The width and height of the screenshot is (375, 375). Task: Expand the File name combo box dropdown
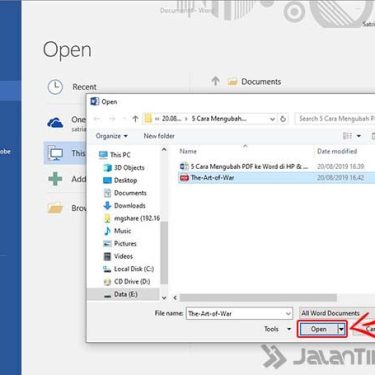click(x=288, y=314)
